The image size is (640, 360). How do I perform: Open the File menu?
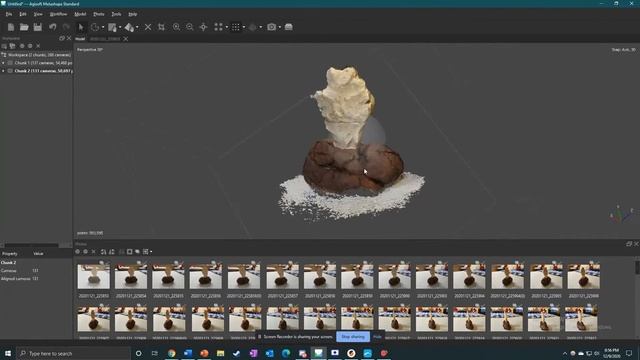(9, 14)
